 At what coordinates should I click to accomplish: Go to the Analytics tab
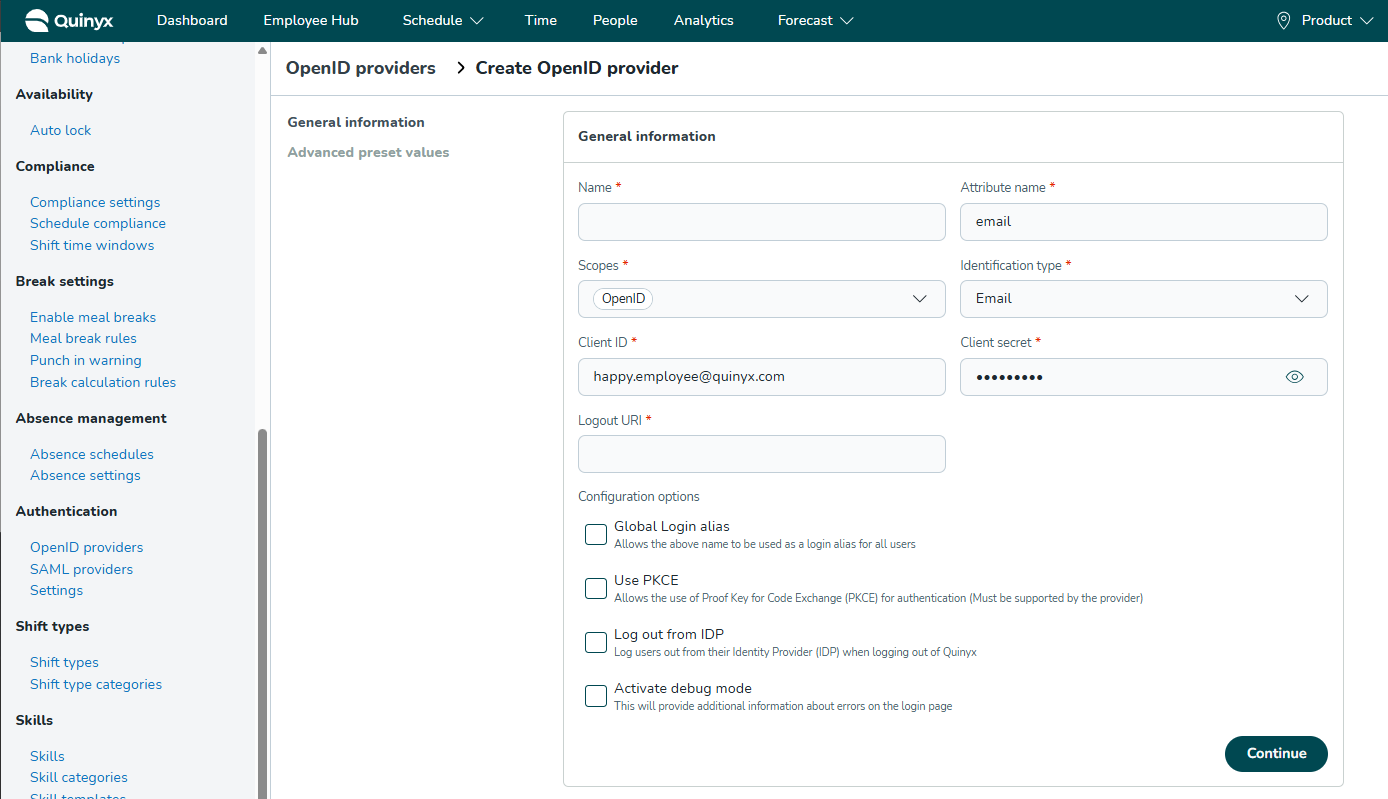(703, 20)
